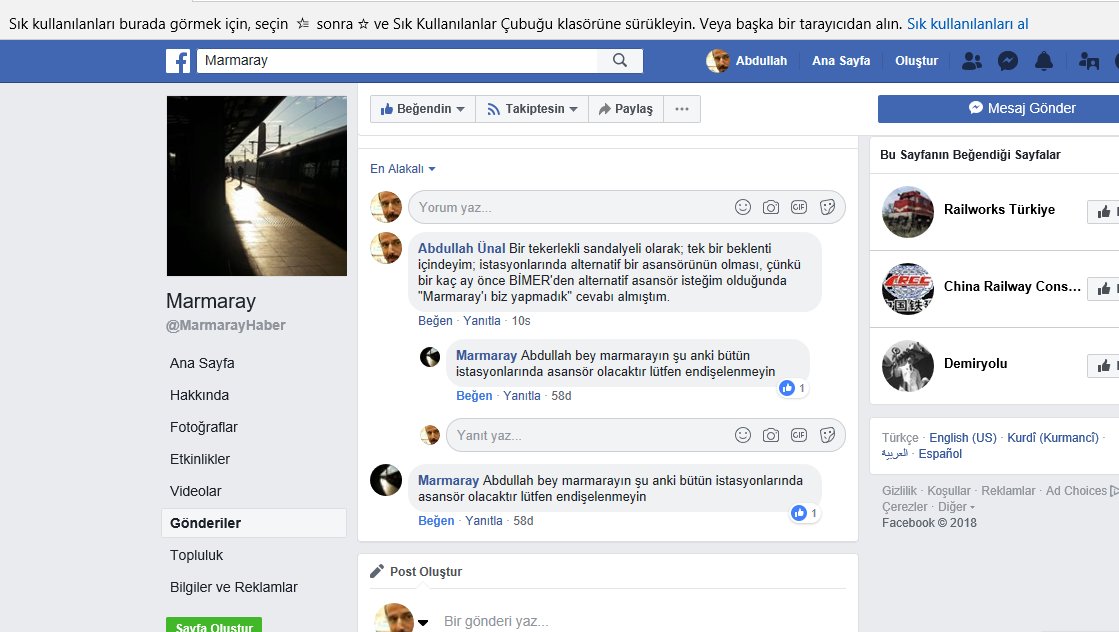The image size is (1119, 632).
Task: Click the Facebook logo icon
Action: click(x=178, y=61)
